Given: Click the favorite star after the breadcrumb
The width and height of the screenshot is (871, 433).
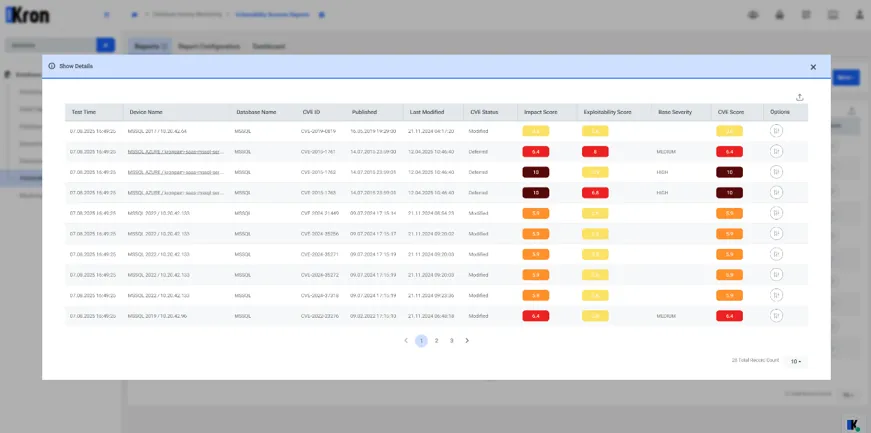Looking at the screenshot, I should (321, 15).
